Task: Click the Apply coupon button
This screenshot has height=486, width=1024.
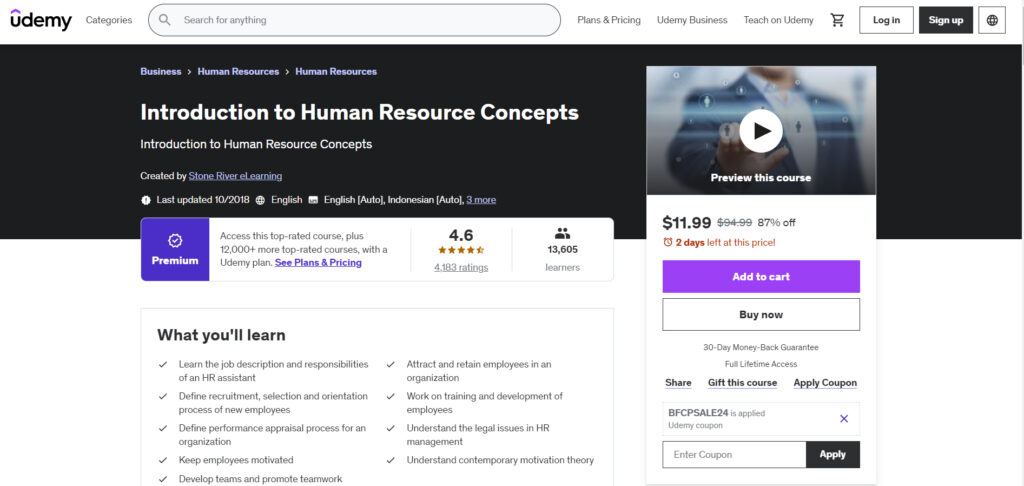Action: [x=833, y=455]
